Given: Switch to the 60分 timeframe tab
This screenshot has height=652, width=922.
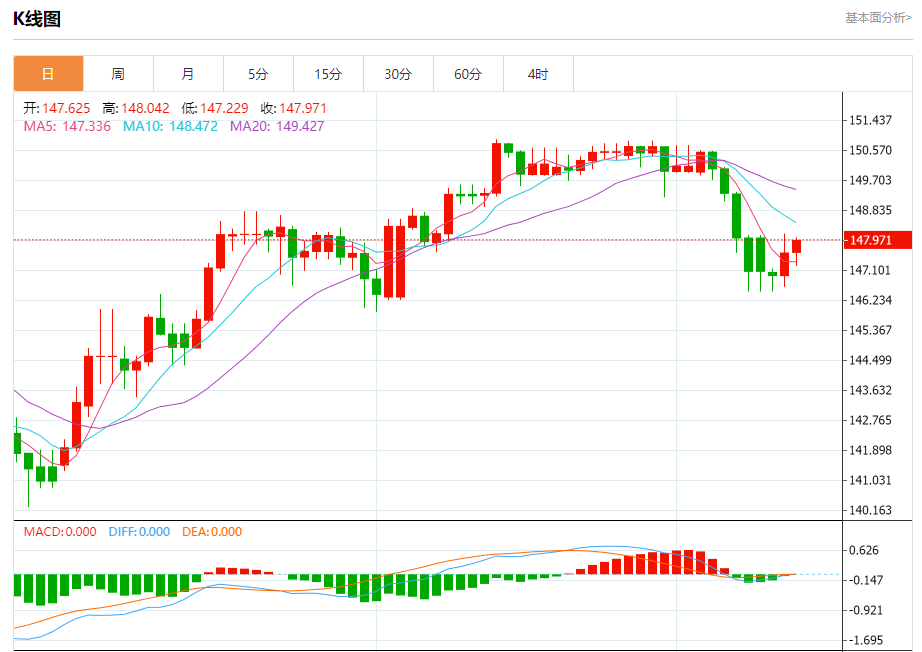Looking at the screenshot, I should tap(468, 74).
